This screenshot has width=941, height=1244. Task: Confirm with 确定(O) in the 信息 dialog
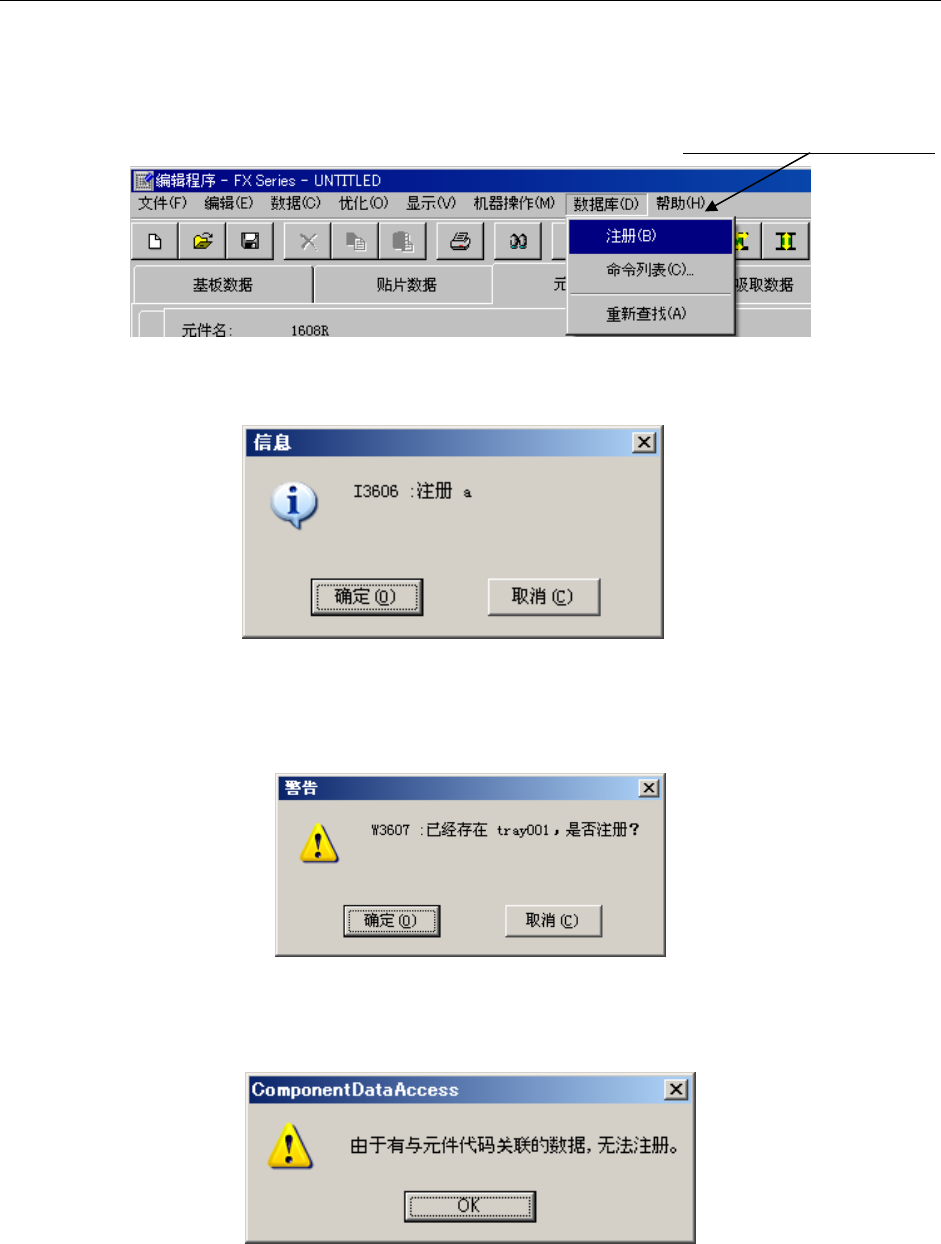pos(366,596)
